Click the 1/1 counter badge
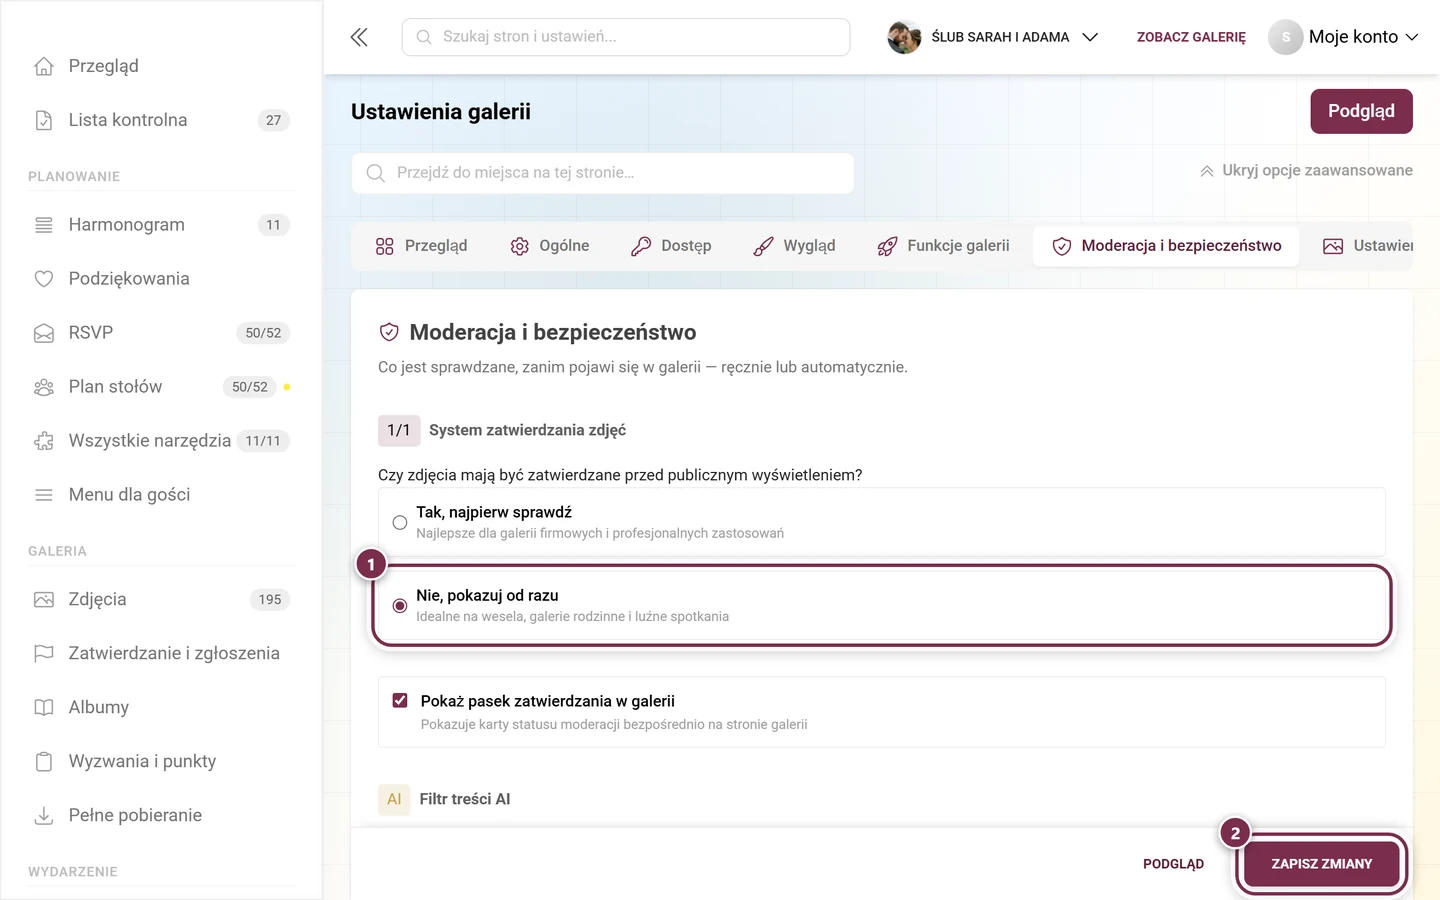 coord(399,431)
